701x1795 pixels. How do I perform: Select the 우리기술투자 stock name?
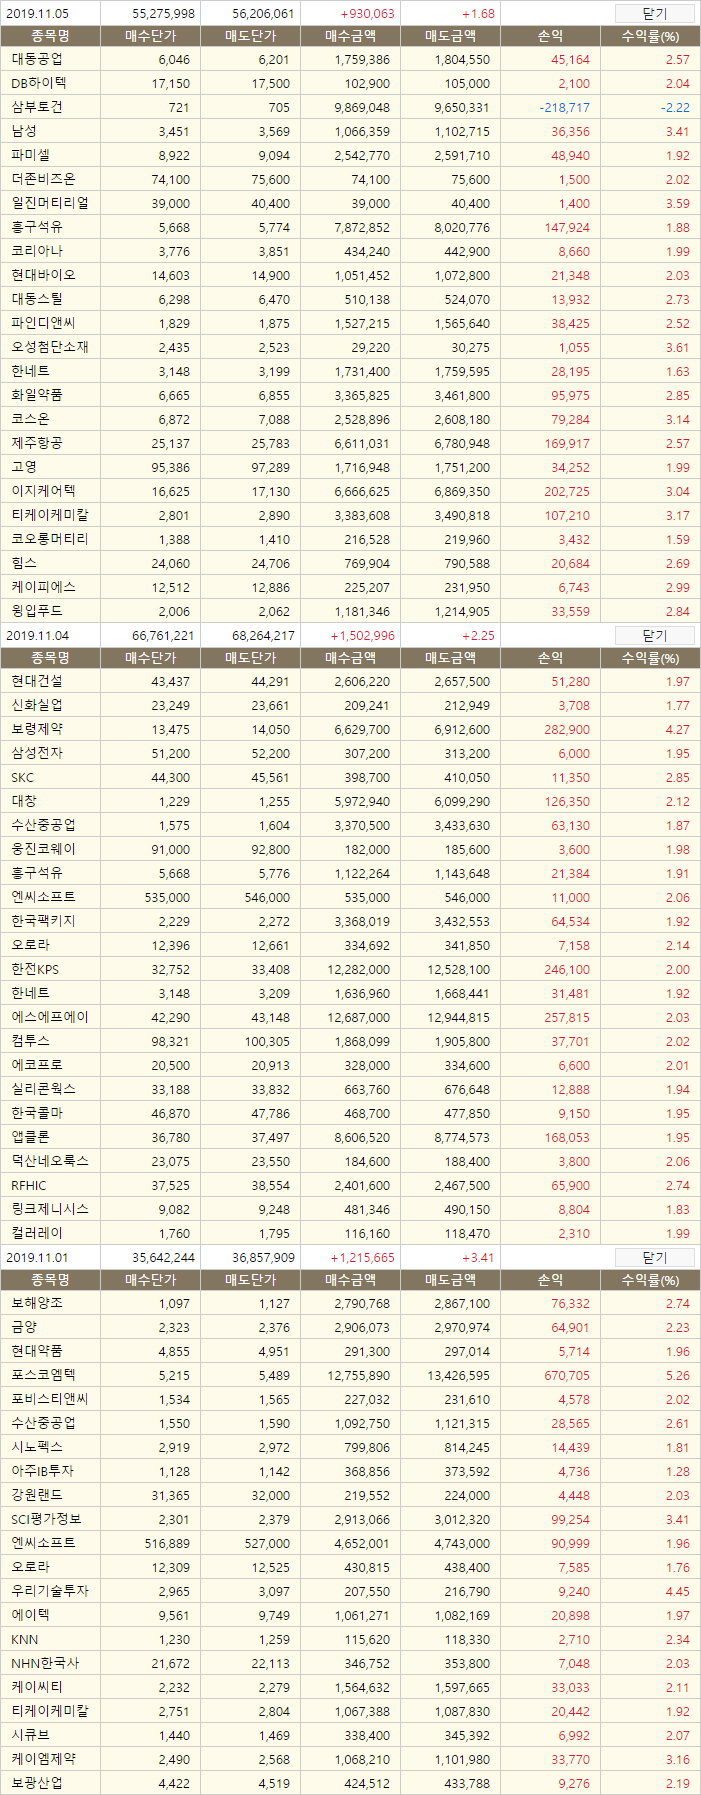point(49,1592)
